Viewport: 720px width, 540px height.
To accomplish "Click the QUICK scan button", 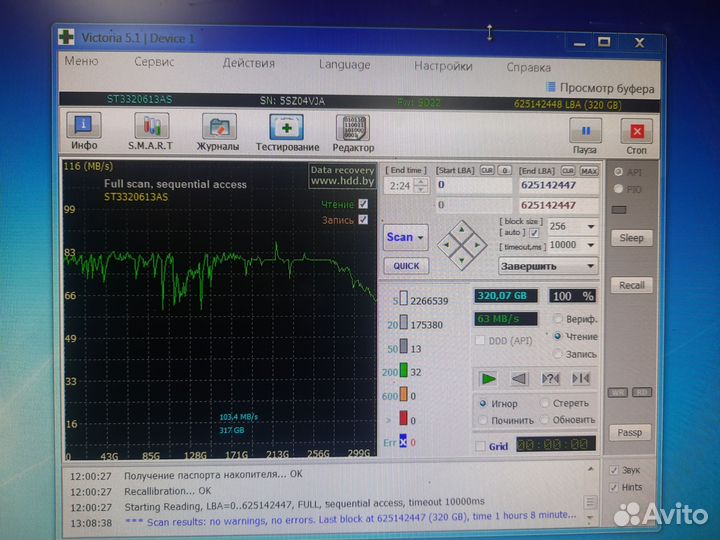I will coord(406,266).
